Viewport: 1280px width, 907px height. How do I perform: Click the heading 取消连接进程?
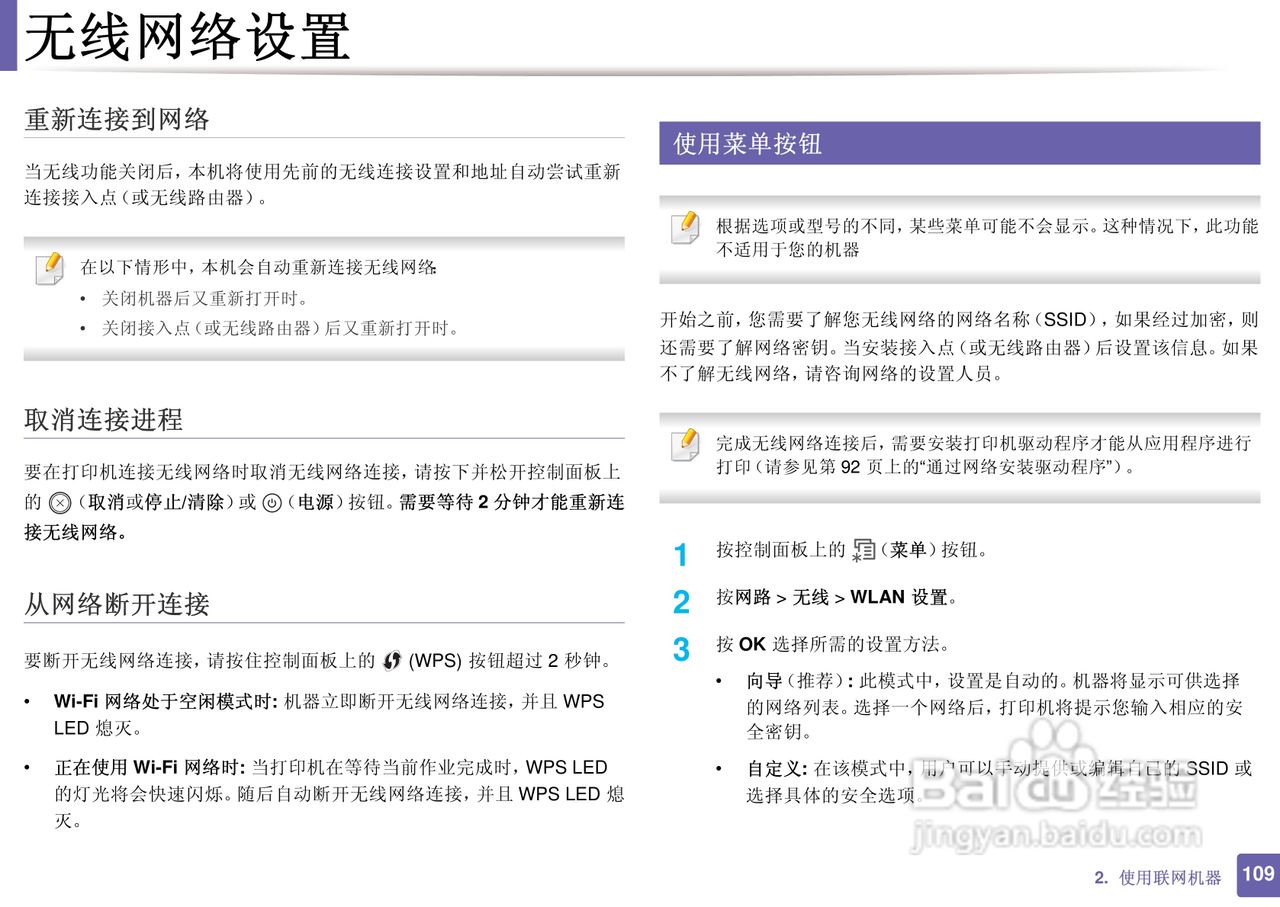[x=104, y=419]
